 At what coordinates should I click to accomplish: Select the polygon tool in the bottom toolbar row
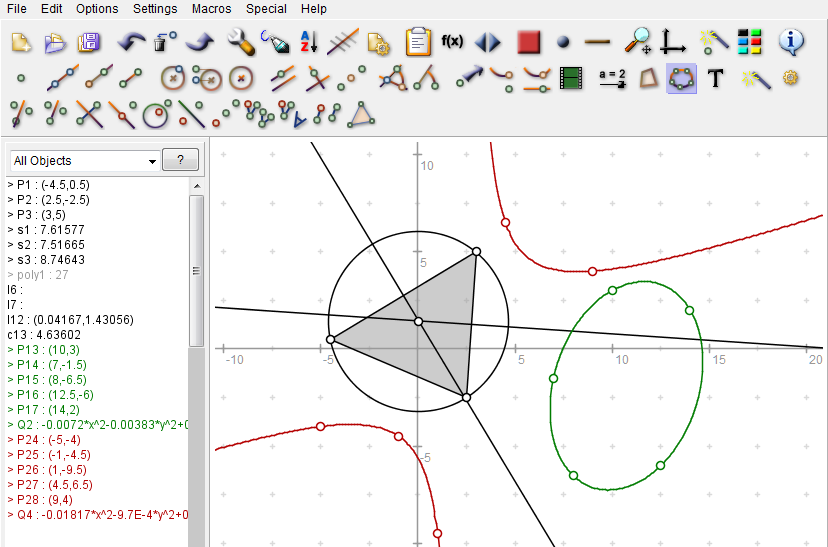(361, 115)
